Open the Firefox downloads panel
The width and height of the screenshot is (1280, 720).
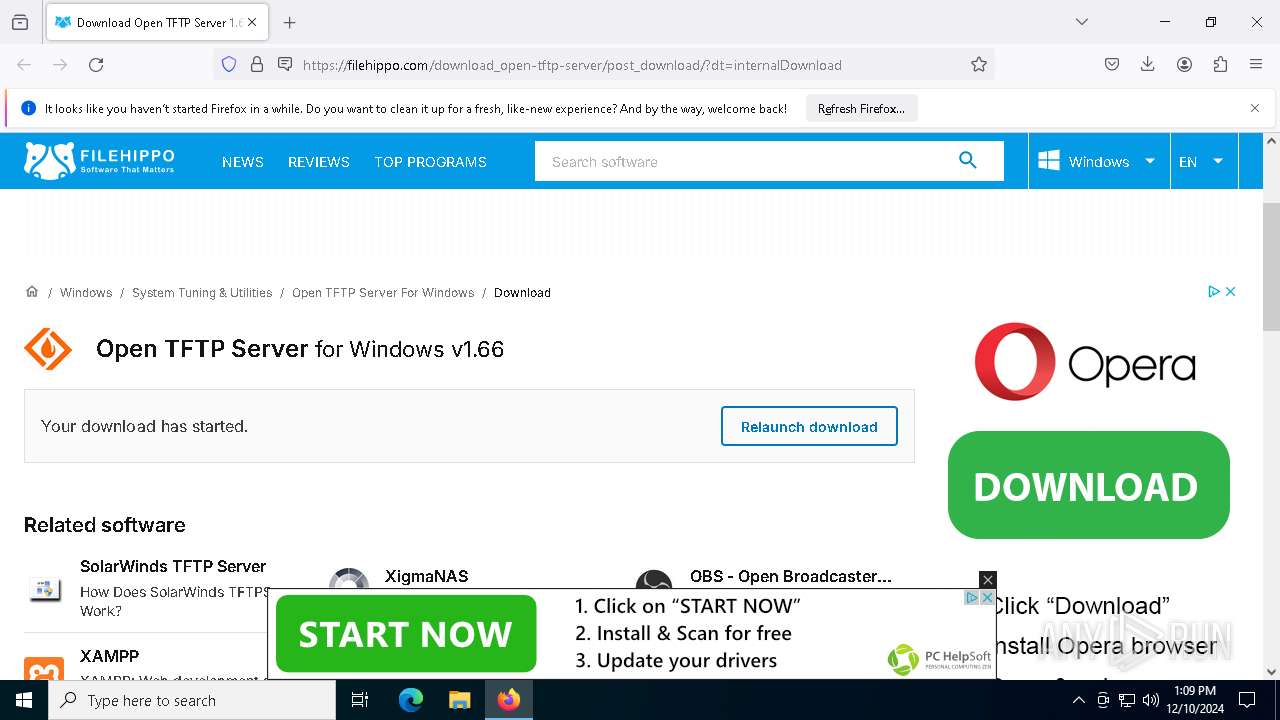pyautogui.click(x=1148, y=65)
